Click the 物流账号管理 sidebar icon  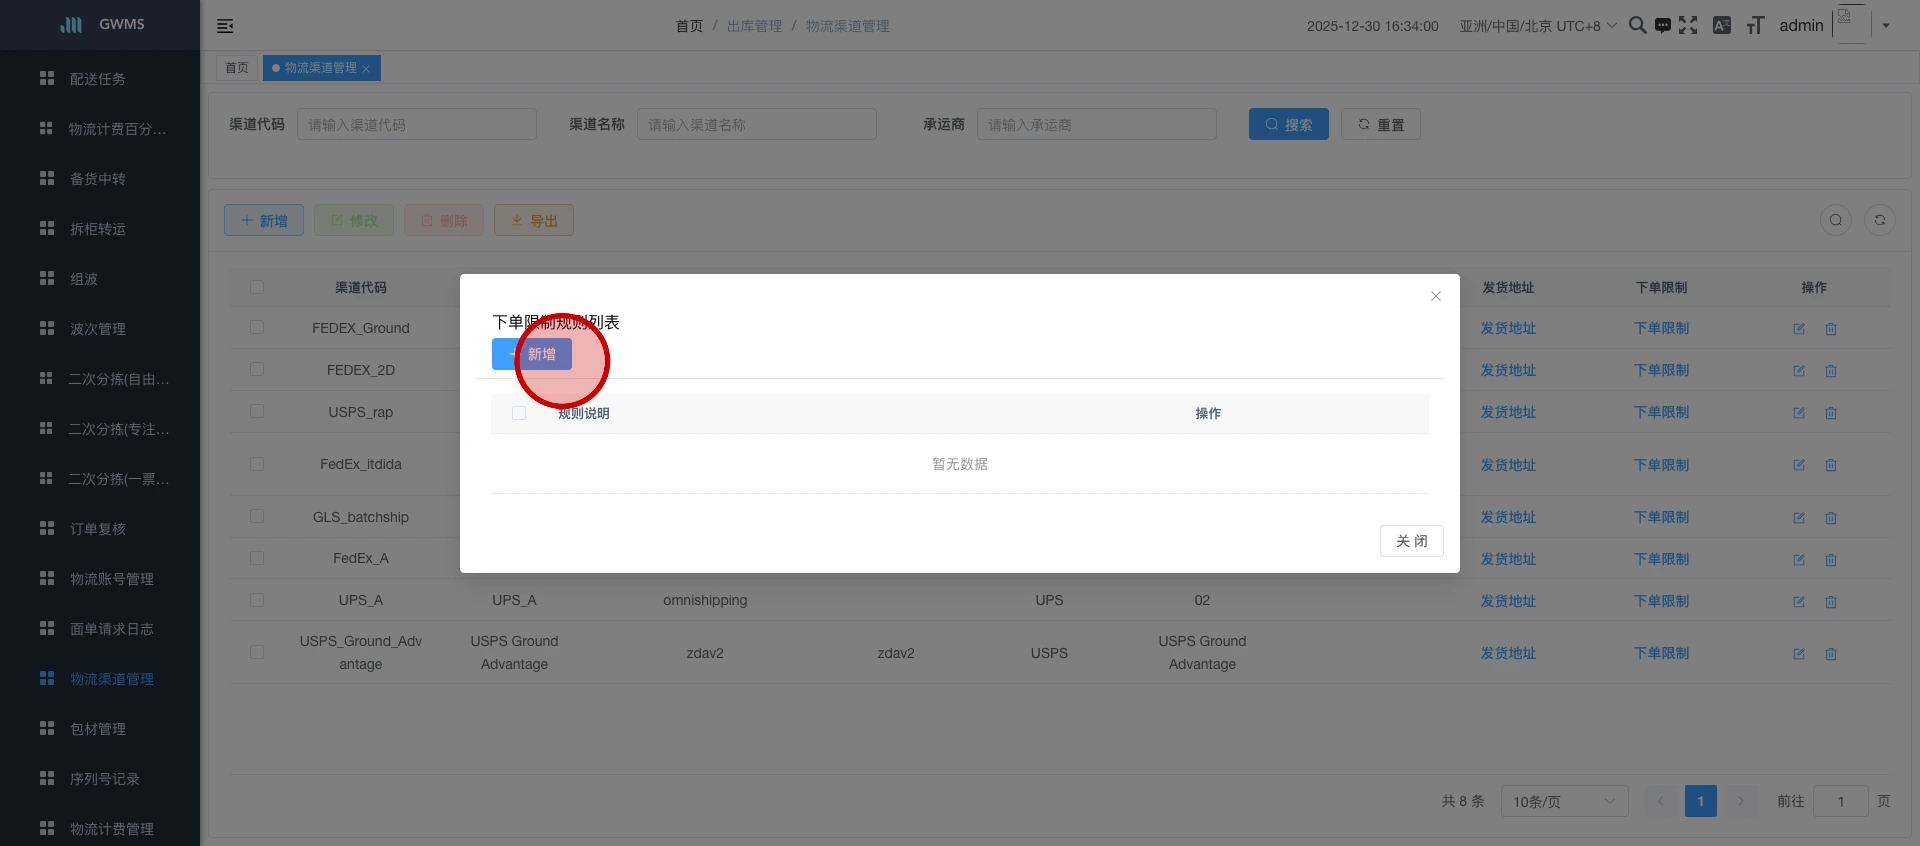[x=47, y=578]
